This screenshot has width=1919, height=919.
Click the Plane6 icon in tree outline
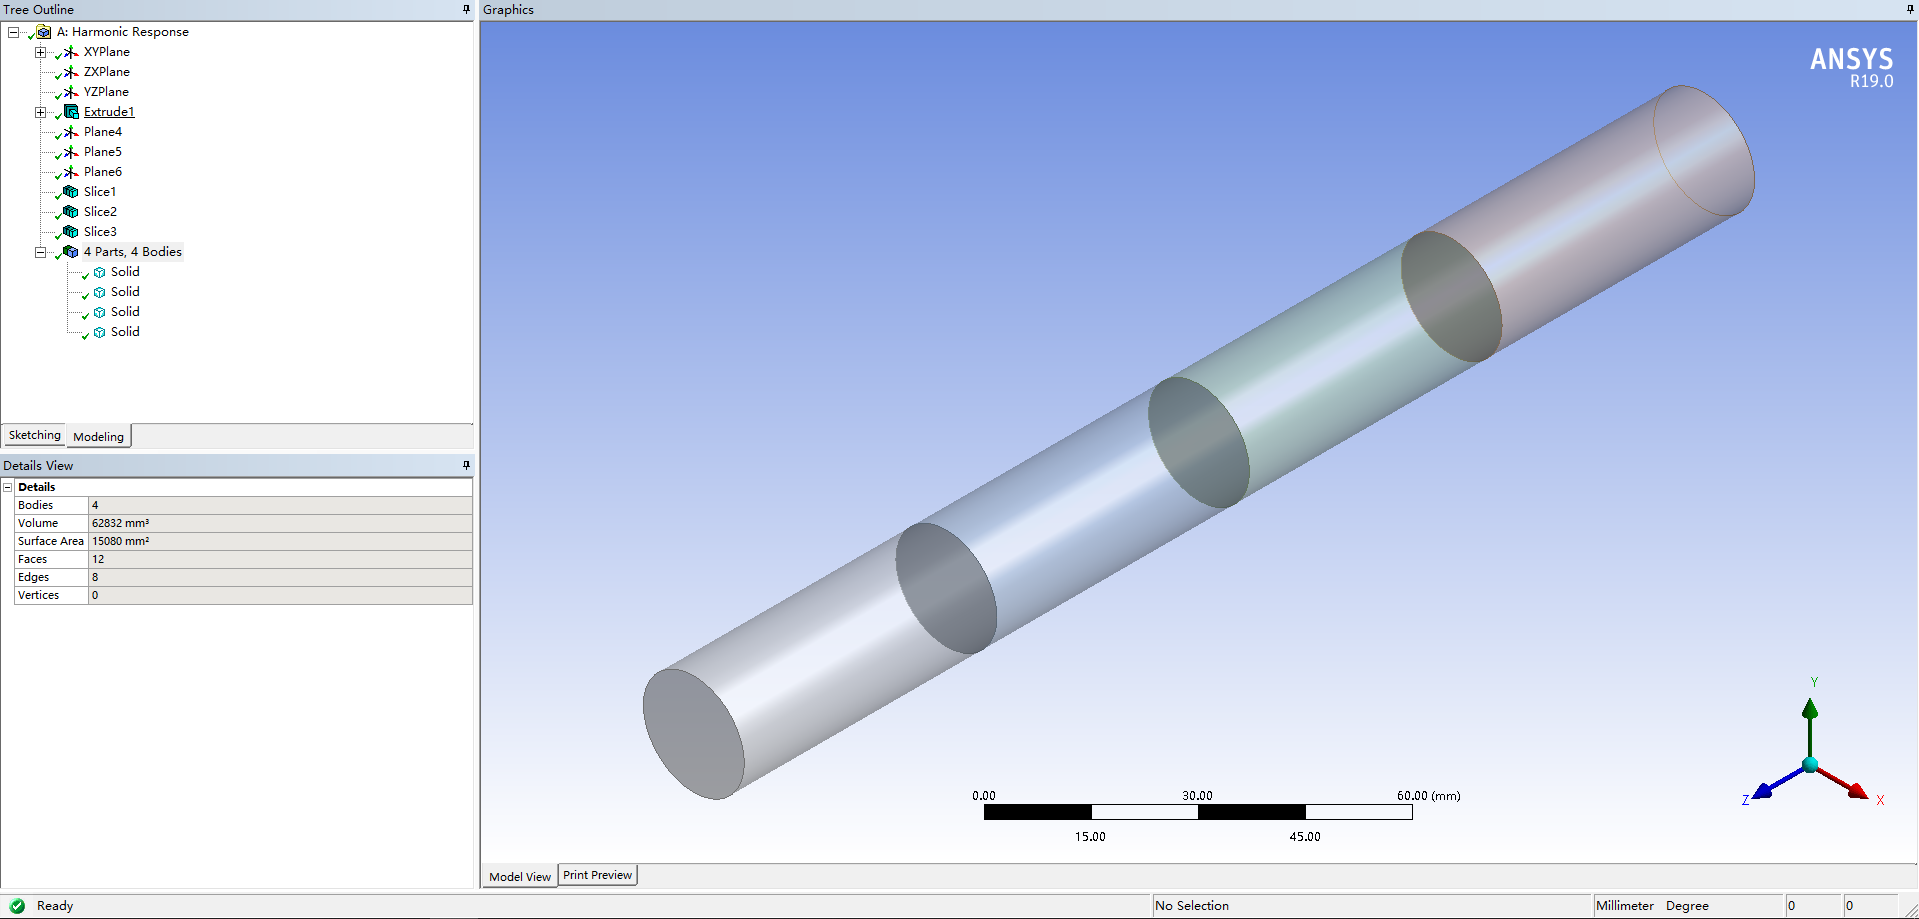71,172
